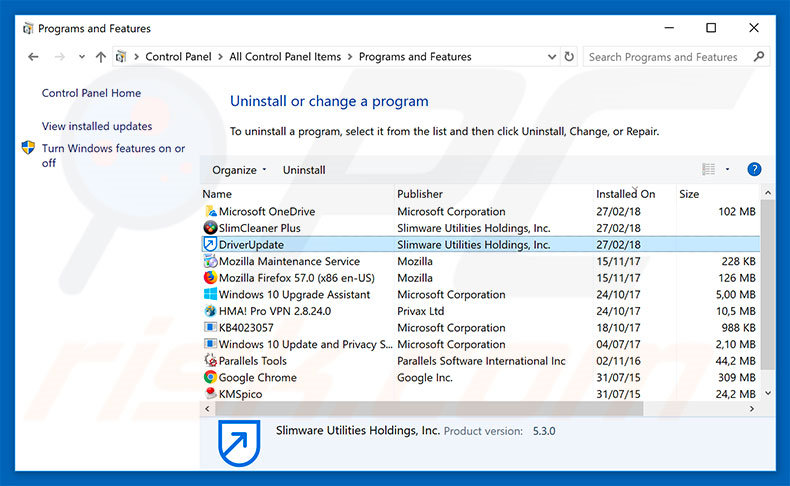Sort by the Publisher column header

pyautogui.click(x=420, y=194)
